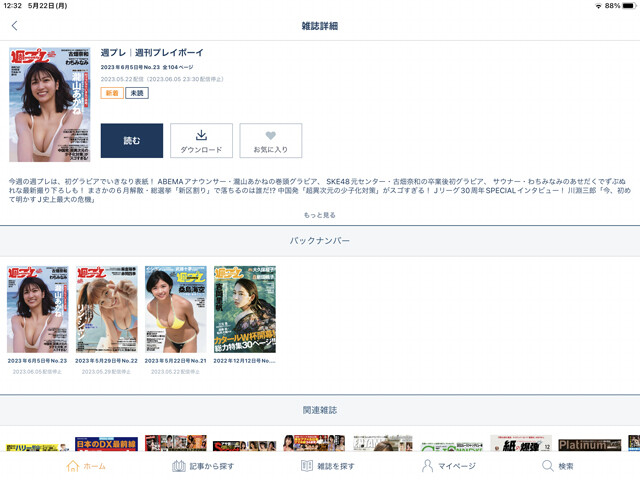
Task: Open back number 2022年12月12日号 cover
Action: click(x=245, y=309)
